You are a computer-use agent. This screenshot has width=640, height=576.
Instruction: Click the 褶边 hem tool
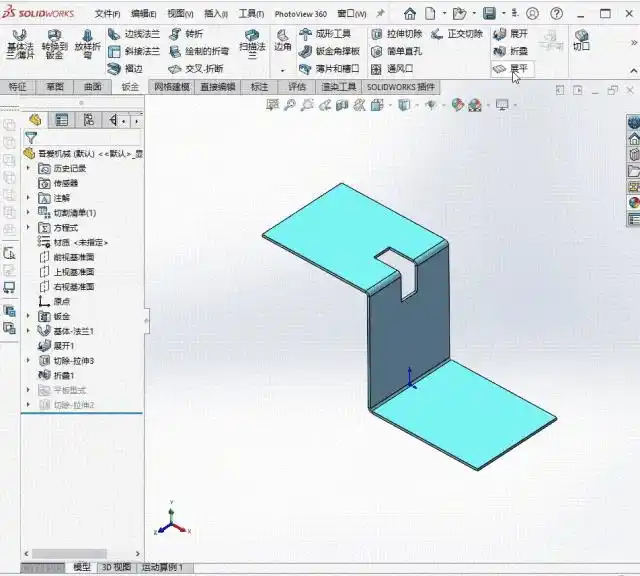[125, 69]
